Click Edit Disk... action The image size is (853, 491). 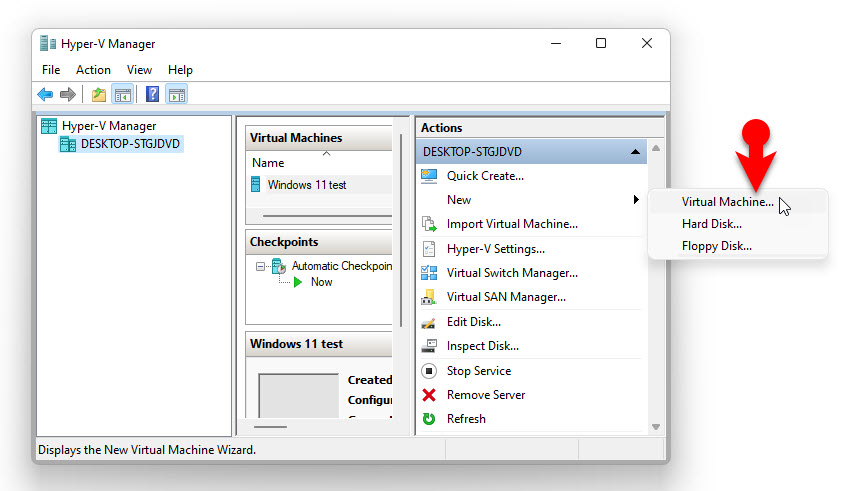(474, 322)
